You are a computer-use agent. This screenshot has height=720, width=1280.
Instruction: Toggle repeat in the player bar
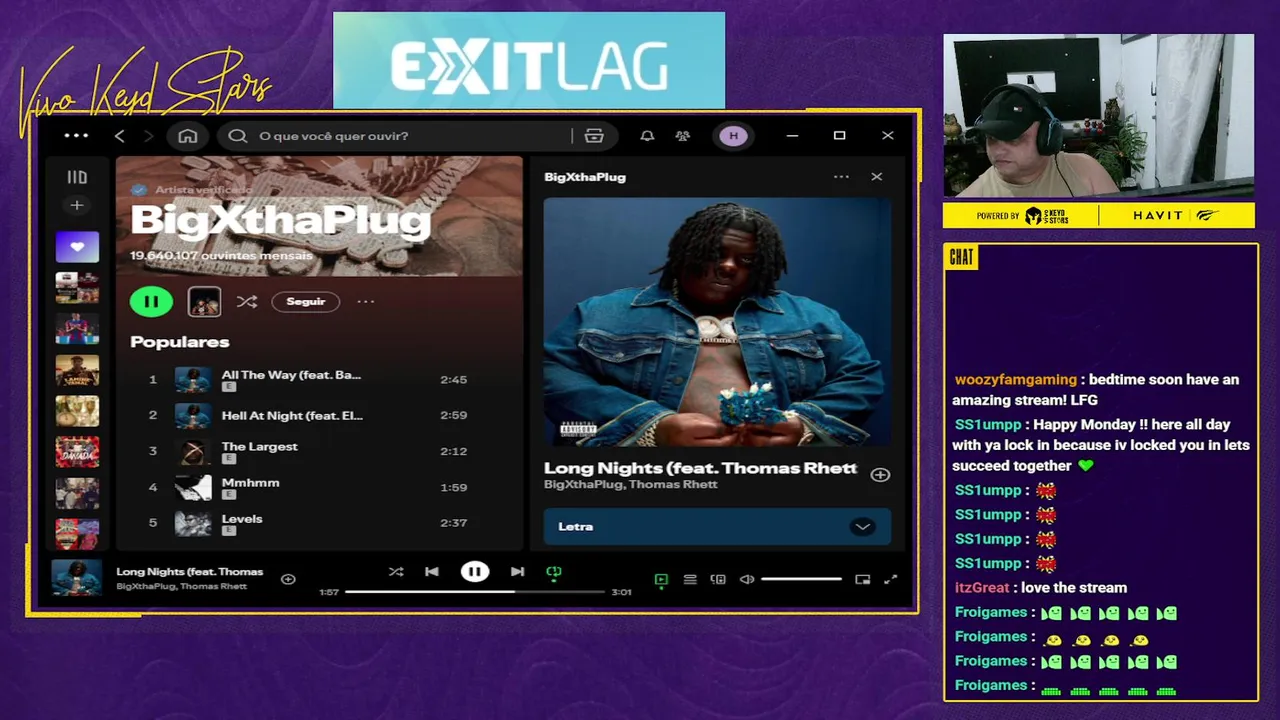pyautogui.click(x=554, y=572)
